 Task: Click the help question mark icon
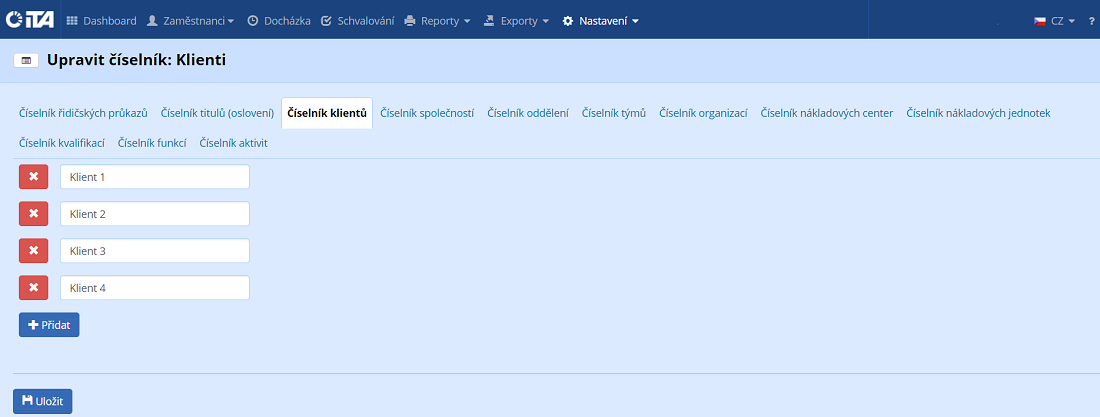click(x=1091, y=21)
